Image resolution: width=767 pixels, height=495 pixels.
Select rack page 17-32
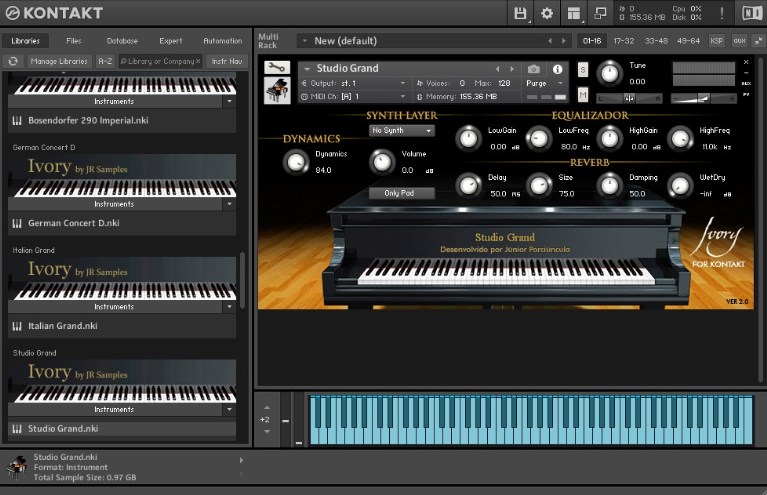[624, 41]
